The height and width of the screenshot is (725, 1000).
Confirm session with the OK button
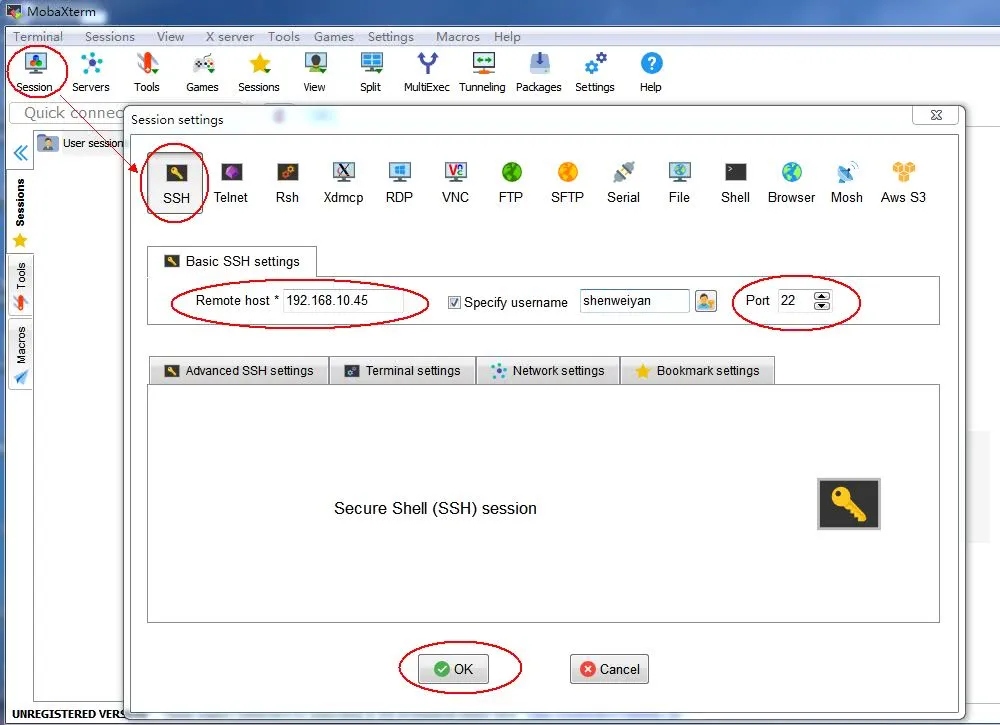[453, 669]
